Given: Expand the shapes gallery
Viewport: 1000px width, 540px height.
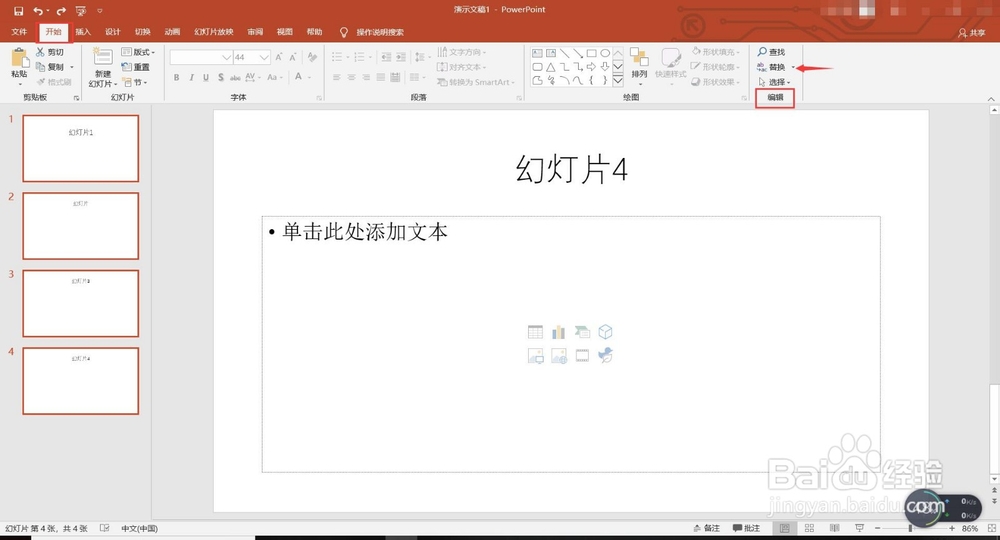Looking at the screenshot, I should coord(618,81).
